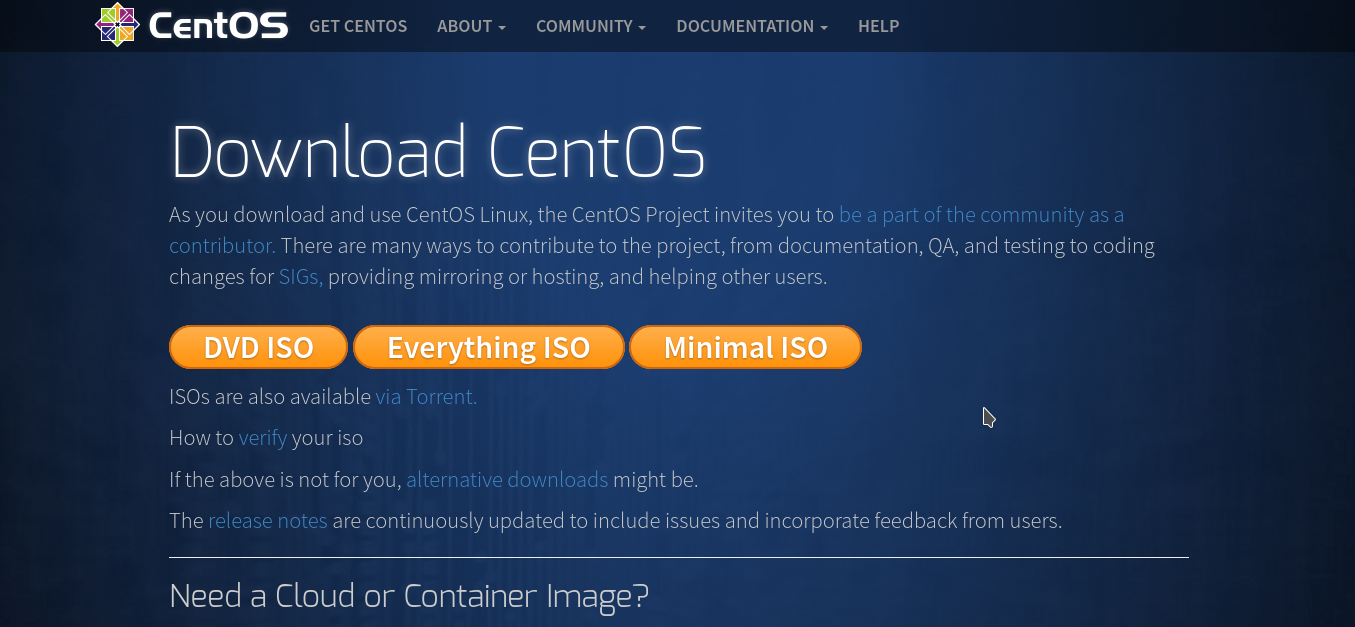Click the CentOS pinwheel logo icon
The image size is (1355, 627).
click(x=117, y=25)
